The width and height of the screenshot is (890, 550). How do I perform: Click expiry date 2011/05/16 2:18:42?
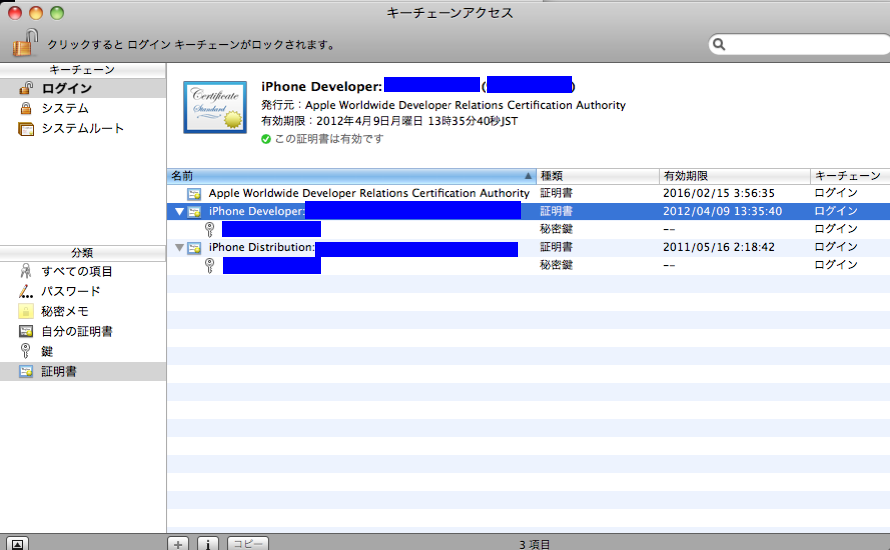(719, 247)
